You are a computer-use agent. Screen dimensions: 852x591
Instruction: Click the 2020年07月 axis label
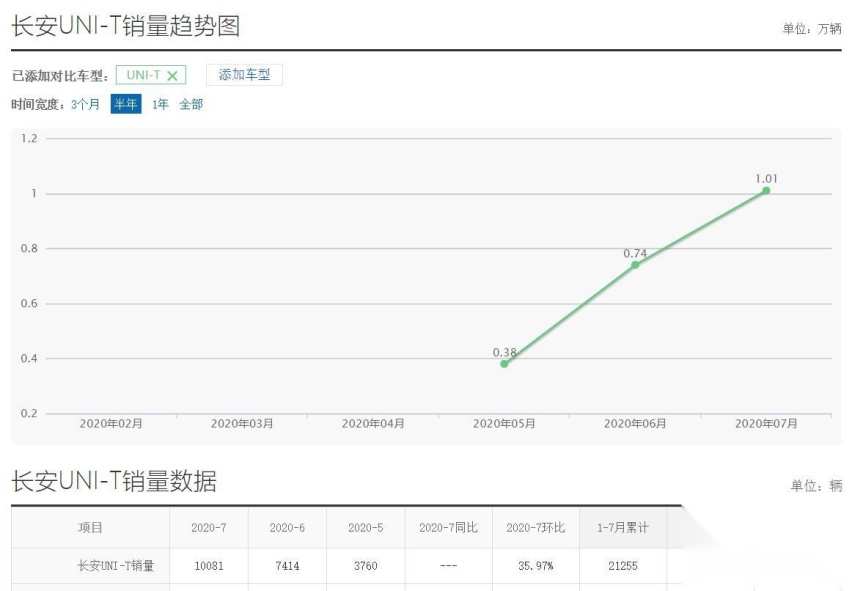tap(766, 424)
